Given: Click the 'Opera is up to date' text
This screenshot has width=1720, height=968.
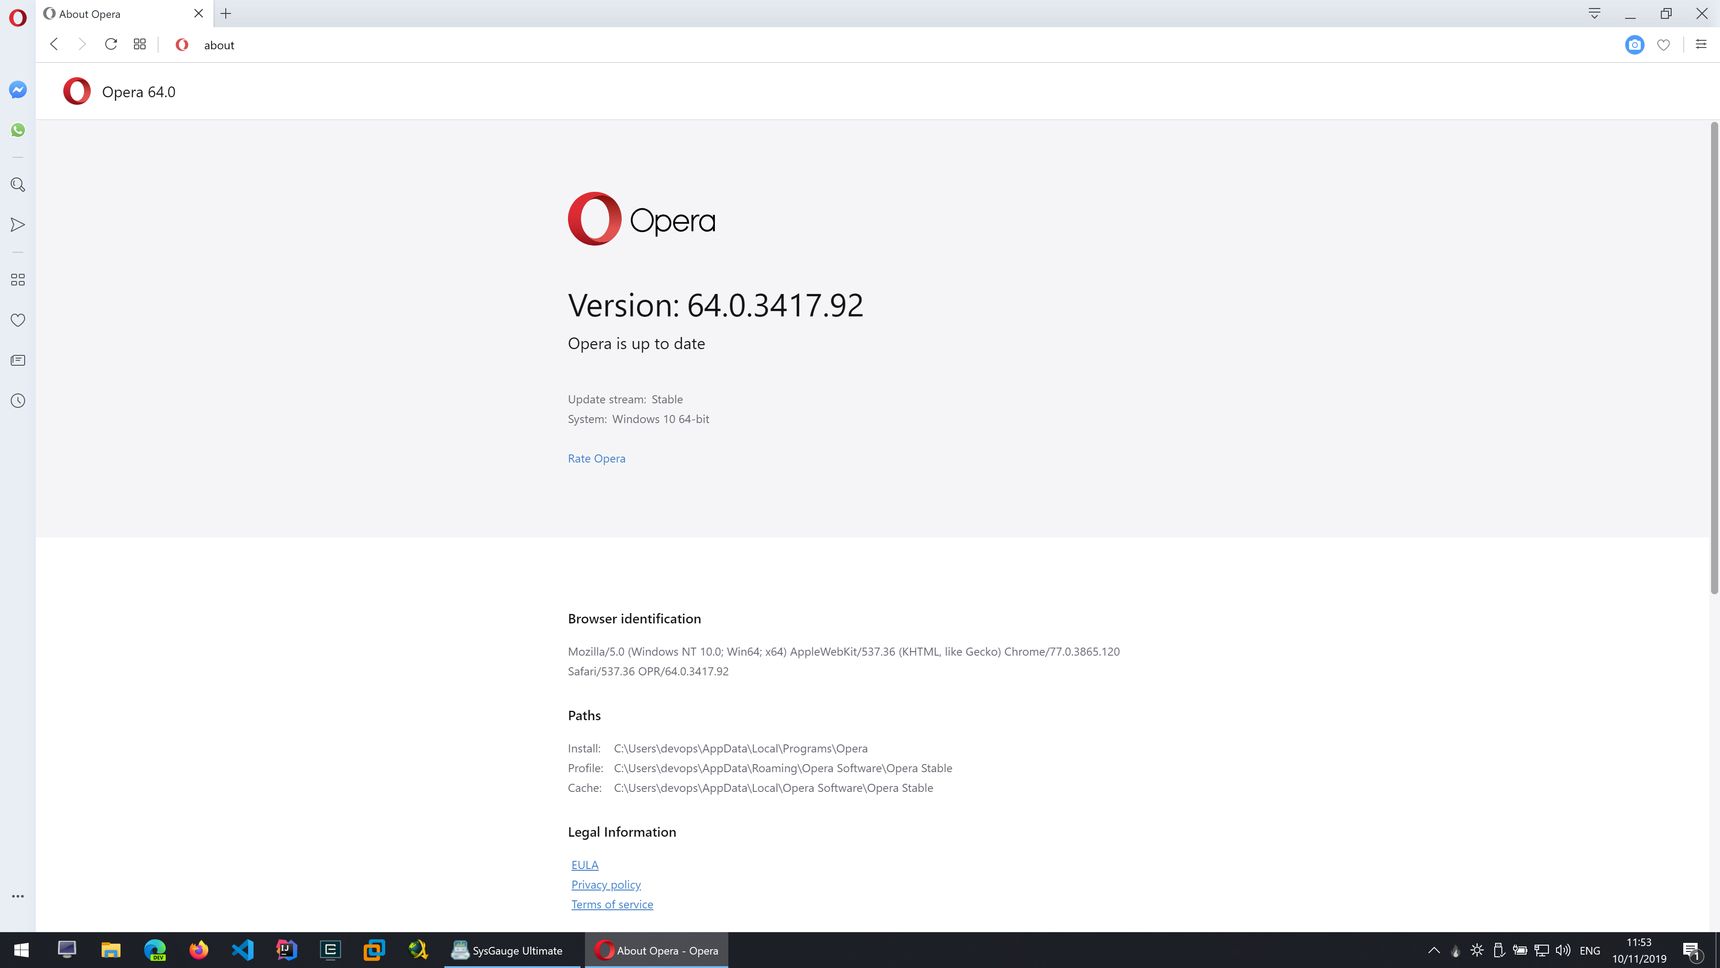Looking at the screenshot, I should pyautogui.click(x=636, y=343).
